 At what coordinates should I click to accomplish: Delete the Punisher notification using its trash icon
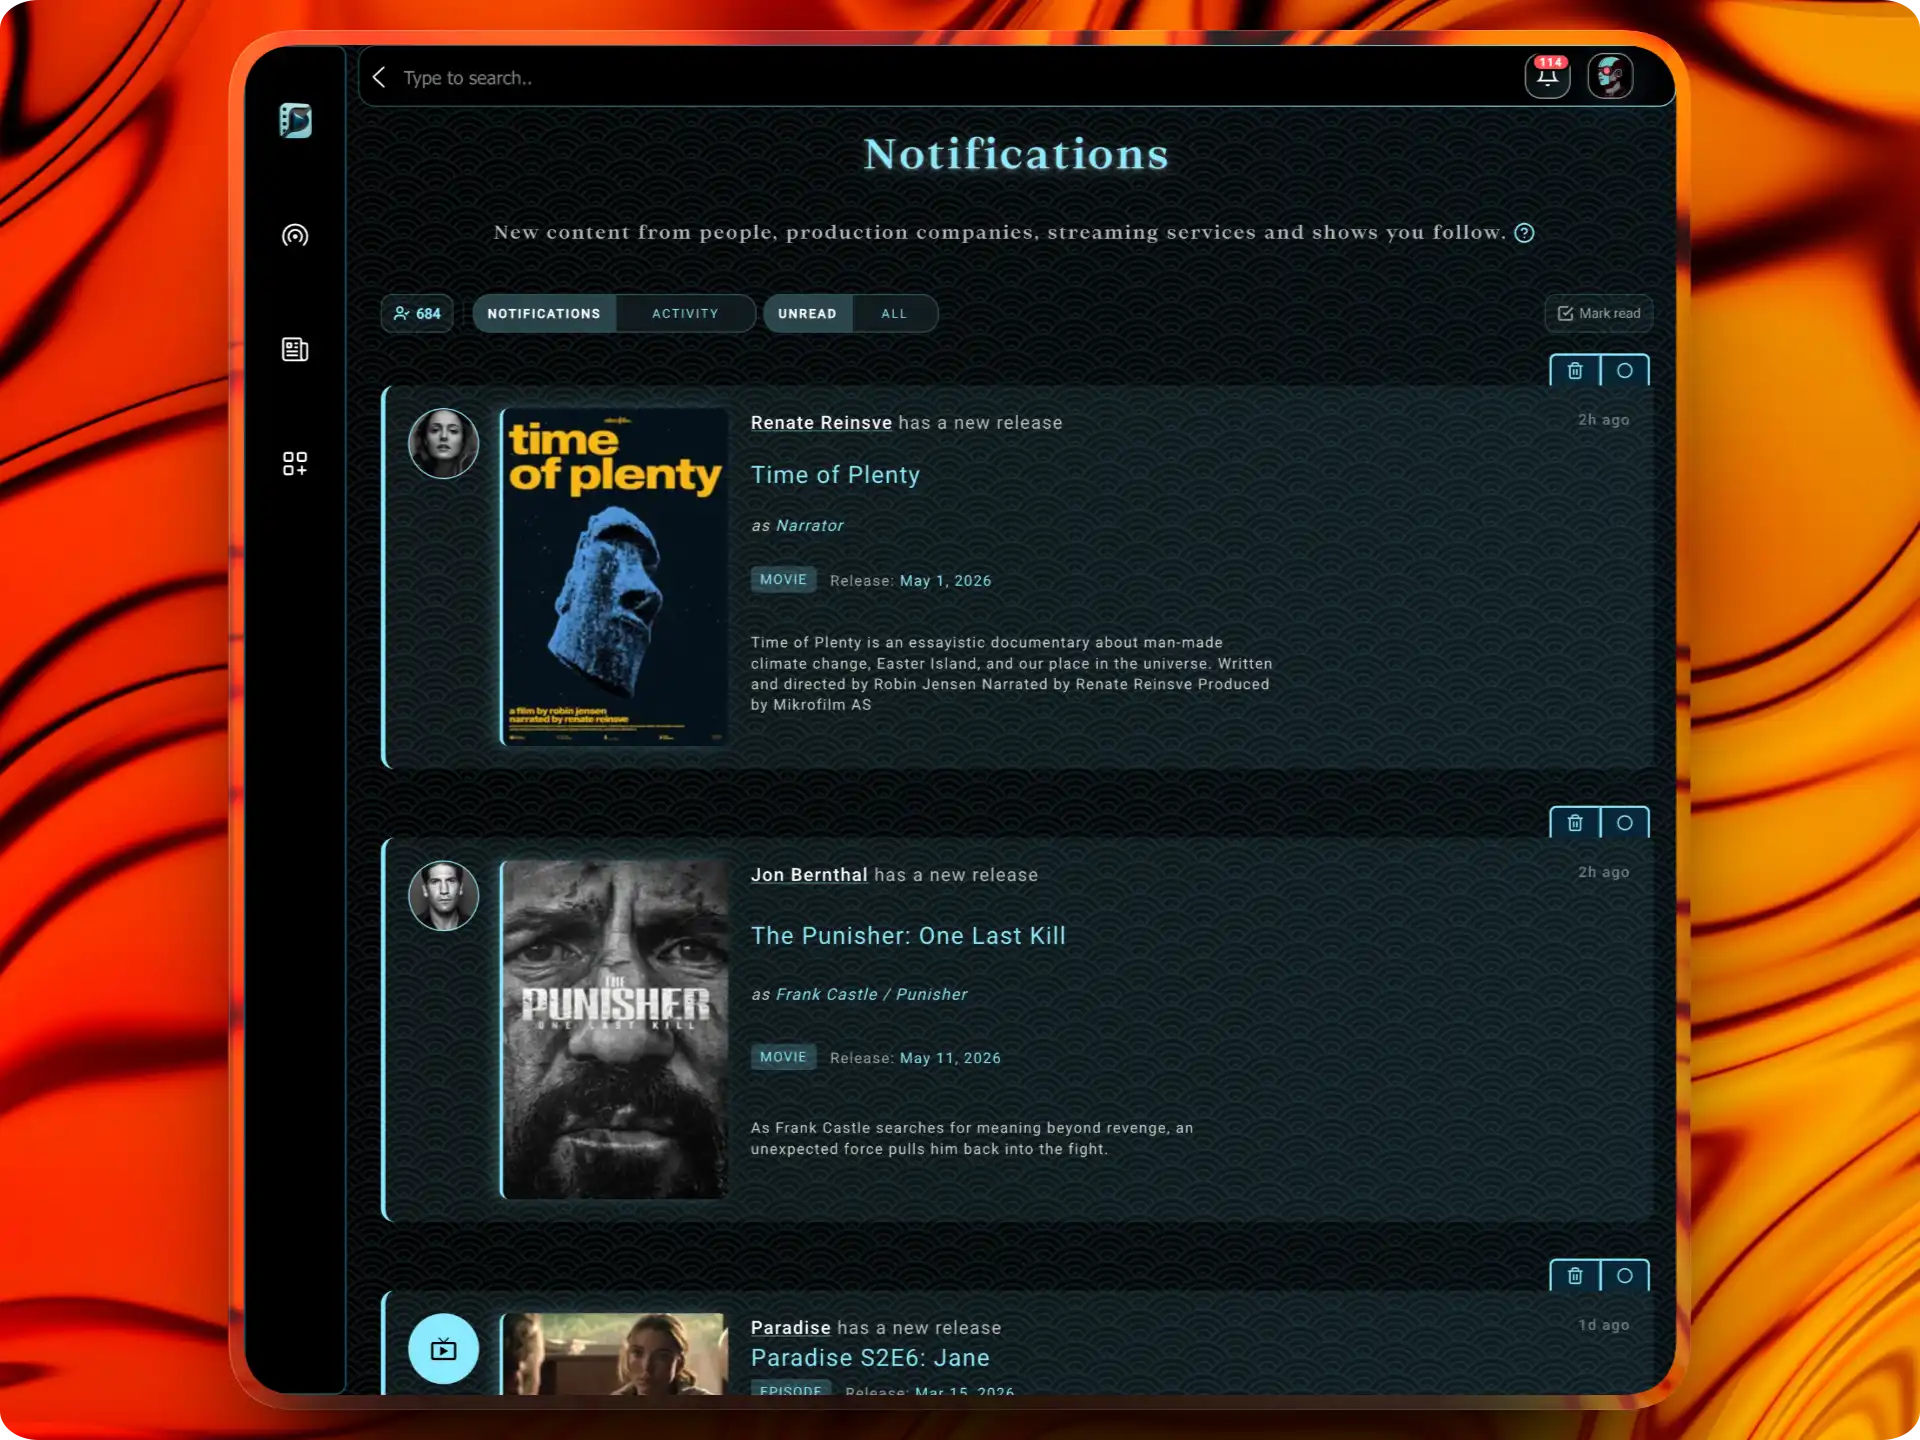[1574, 823]
